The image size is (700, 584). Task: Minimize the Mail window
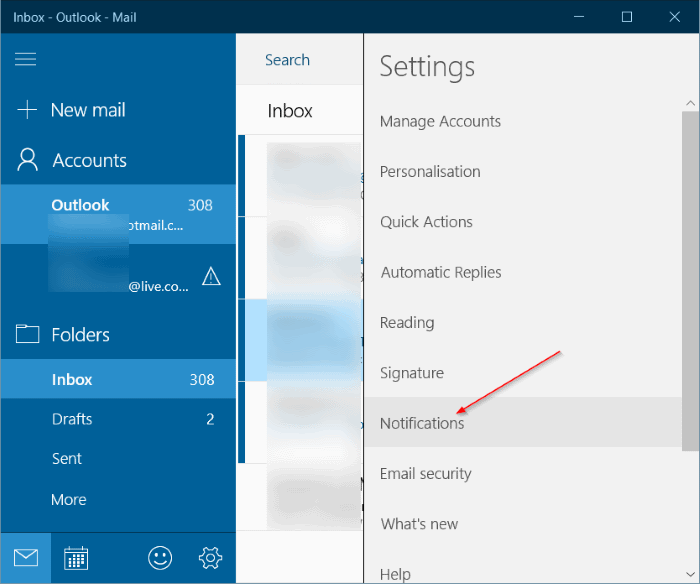pyautogui.click(x=579, y=17)
